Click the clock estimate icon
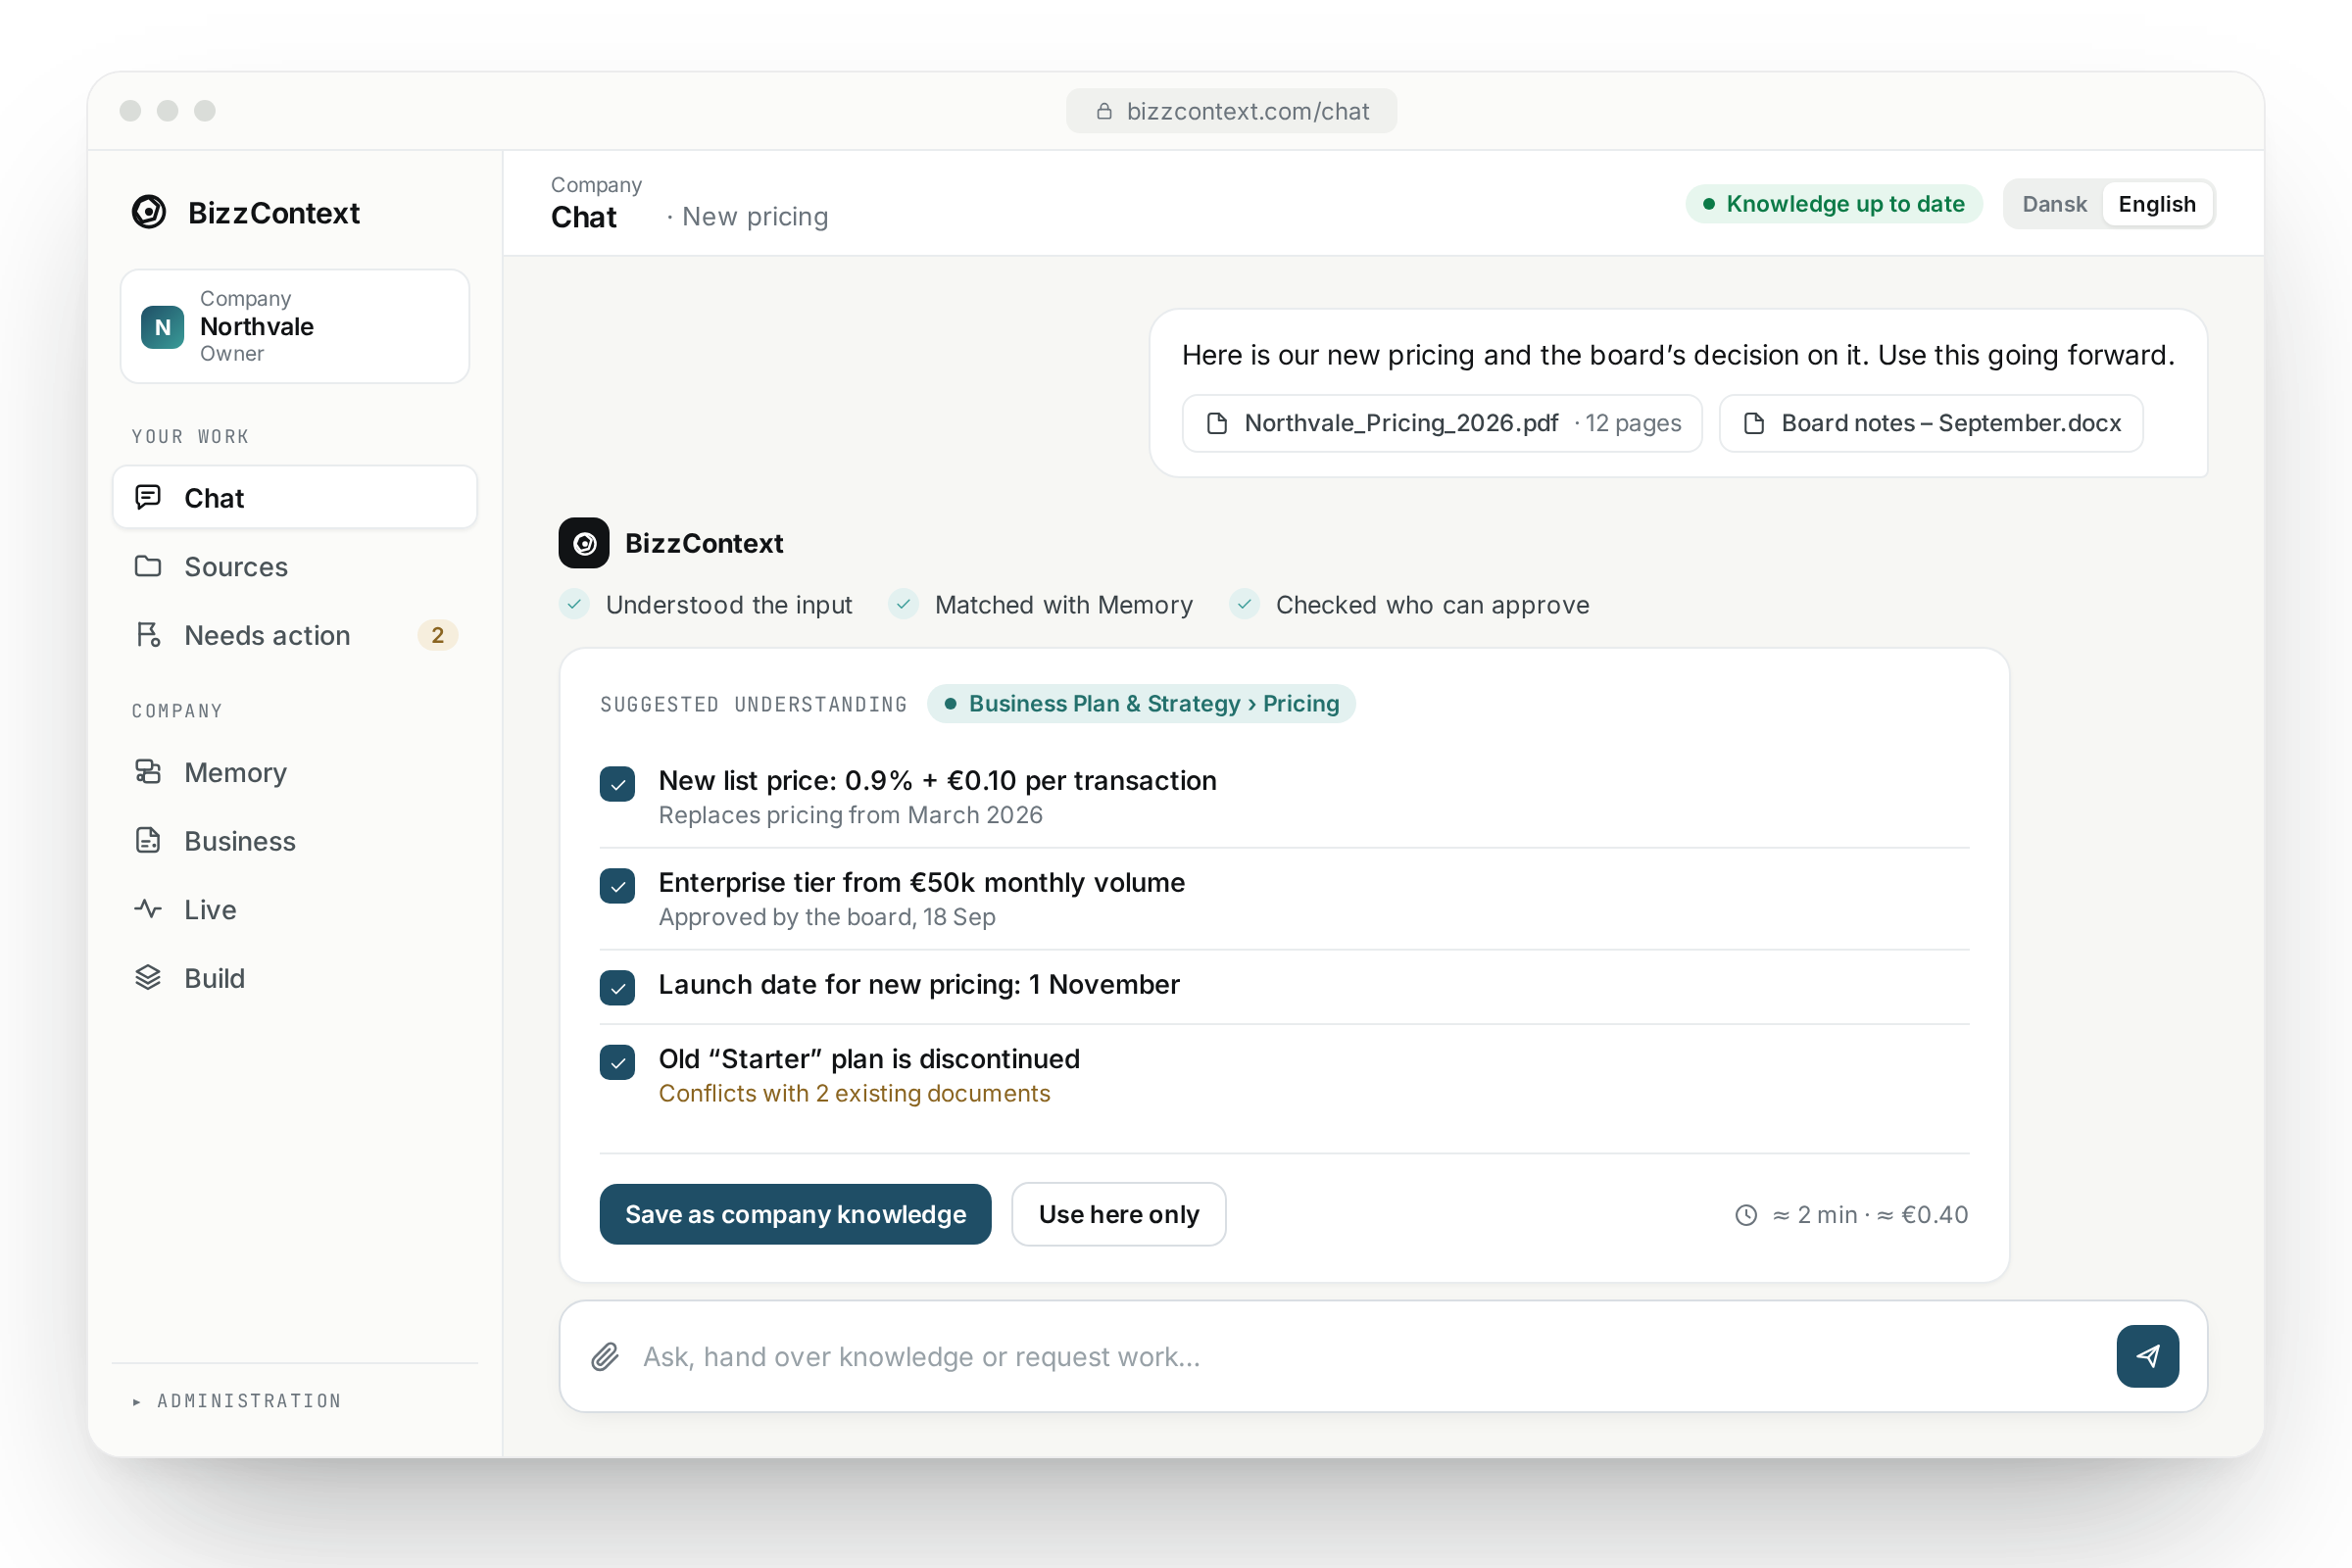 tap(1746, 1215)
